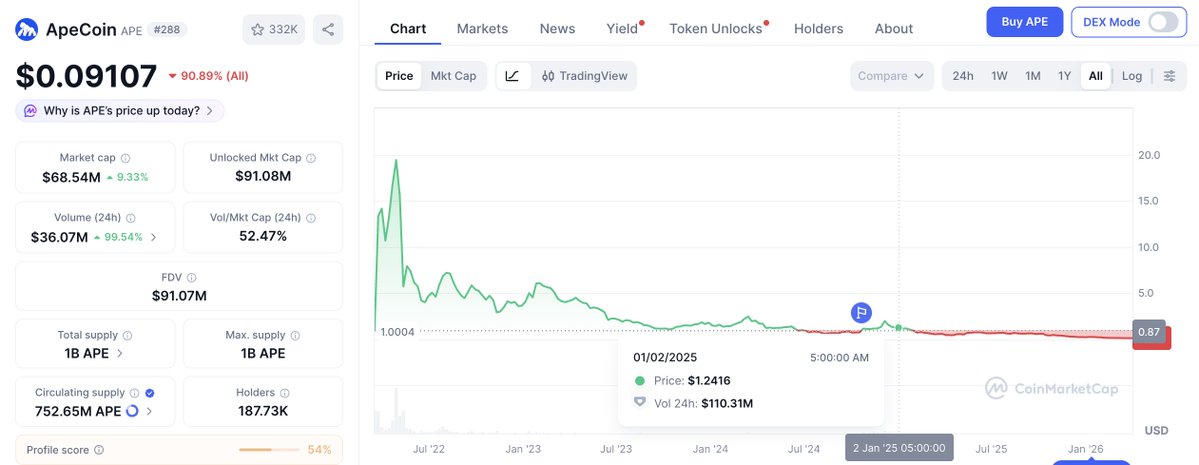The width and height of the screenshot is (1199, 465).
Task: Click Market cap info icon
Action: point(125,158)
